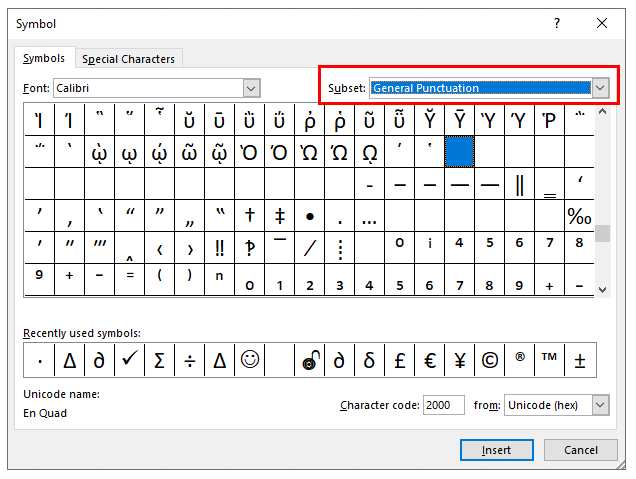Open the Font dropdown showing Calibri
Screen dimensions: 636x479
tap(251, 88)
